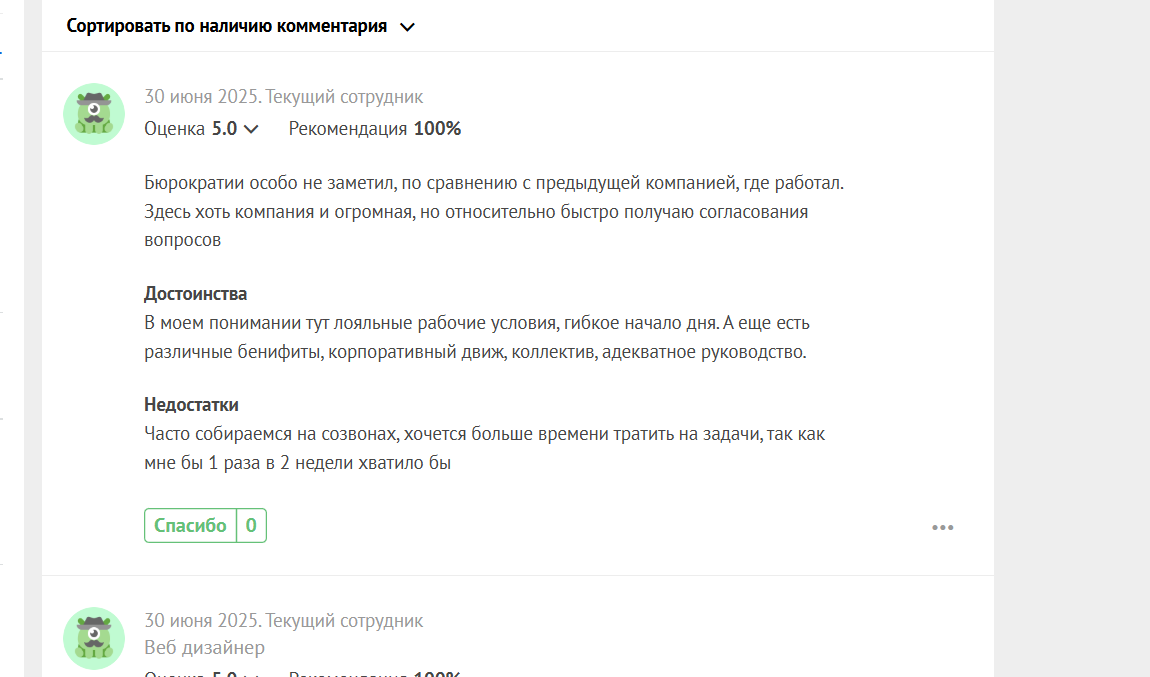This screenshot has width=1150, height=677.
Task: Click the second reviewer's green monster avatar
Action: (94, 637)
